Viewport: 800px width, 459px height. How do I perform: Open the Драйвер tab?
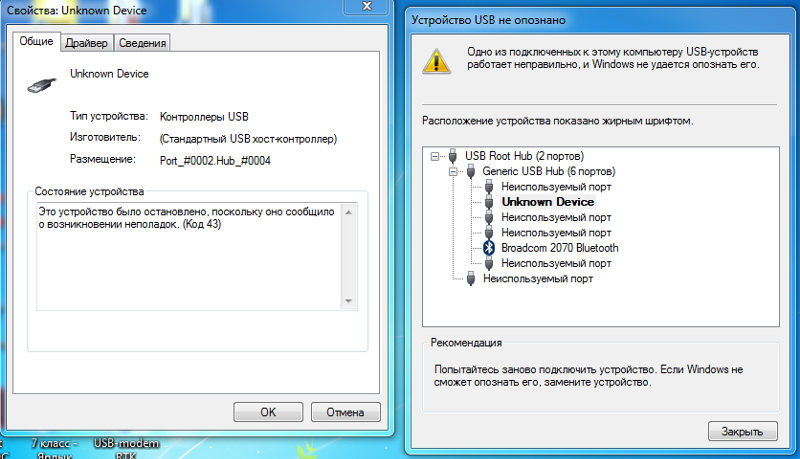[x=86, y=43]
